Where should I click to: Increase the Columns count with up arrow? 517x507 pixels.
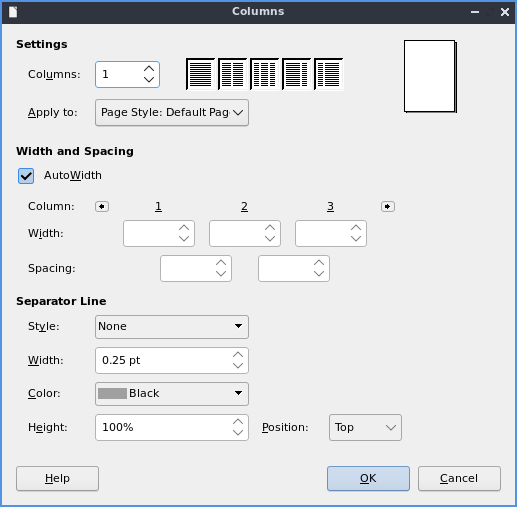149,69
